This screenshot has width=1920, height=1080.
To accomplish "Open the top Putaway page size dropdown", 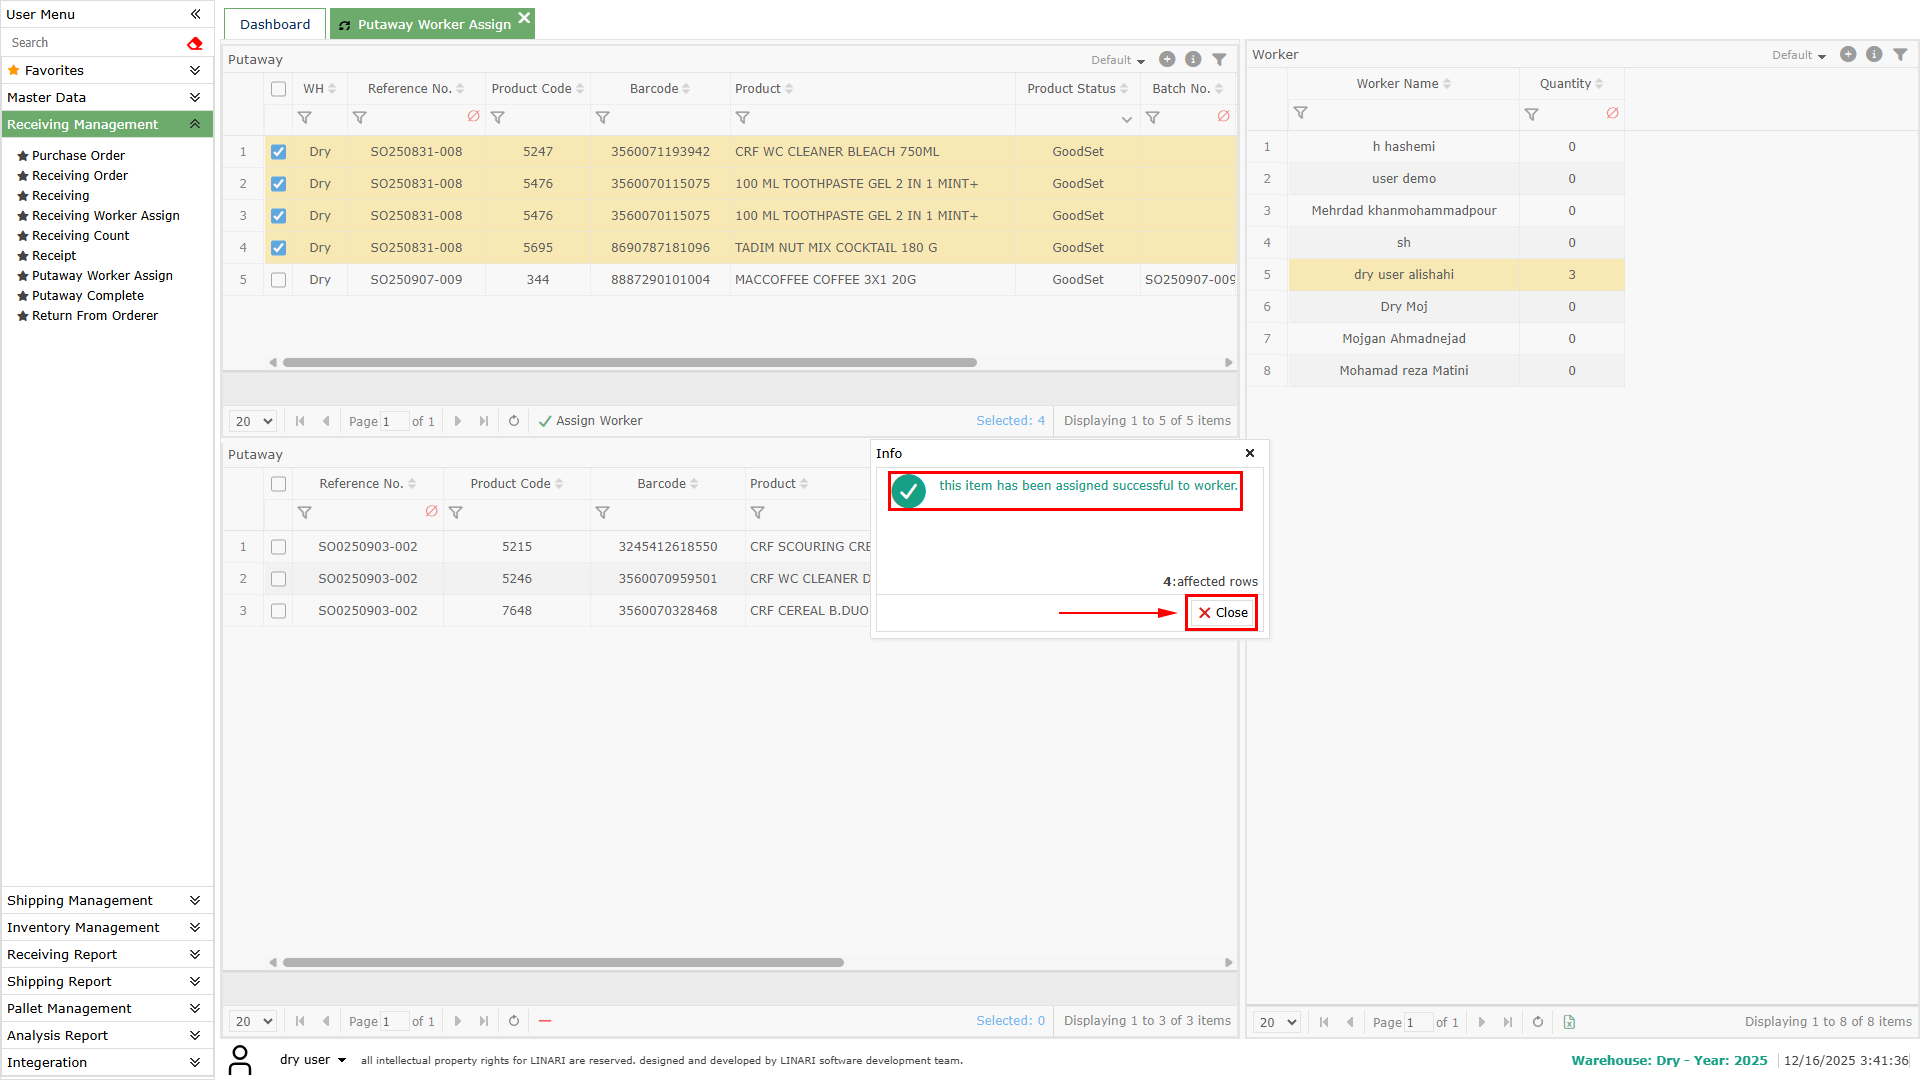I will (253, 421).
